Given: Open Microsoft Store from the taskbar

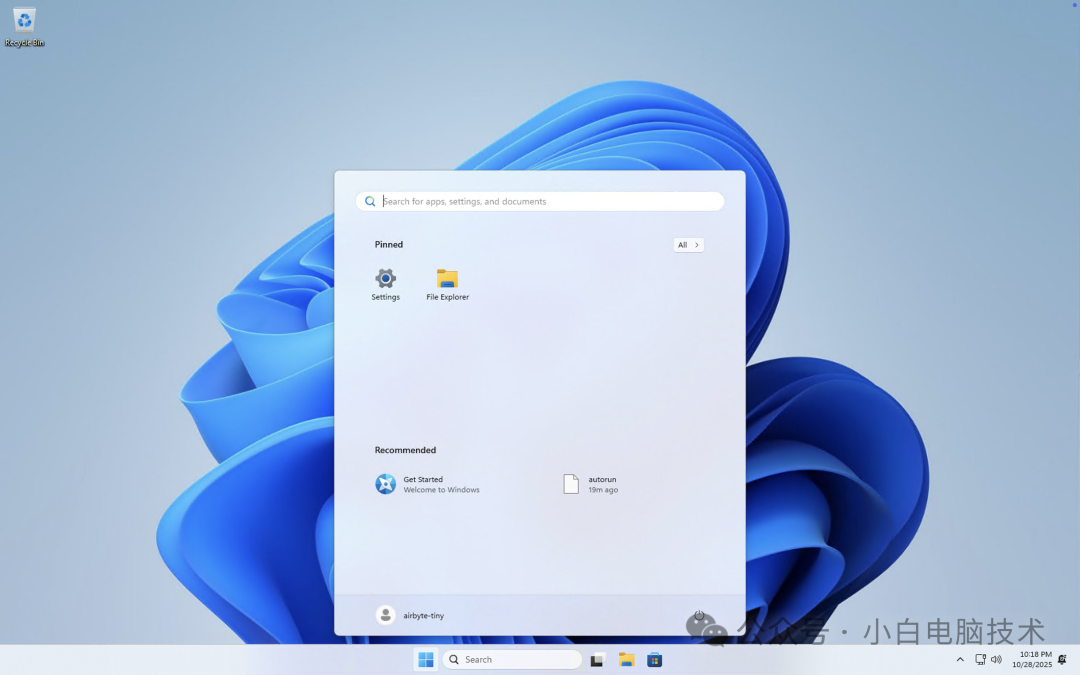Looking at the screenshot, I should point(654,660).
